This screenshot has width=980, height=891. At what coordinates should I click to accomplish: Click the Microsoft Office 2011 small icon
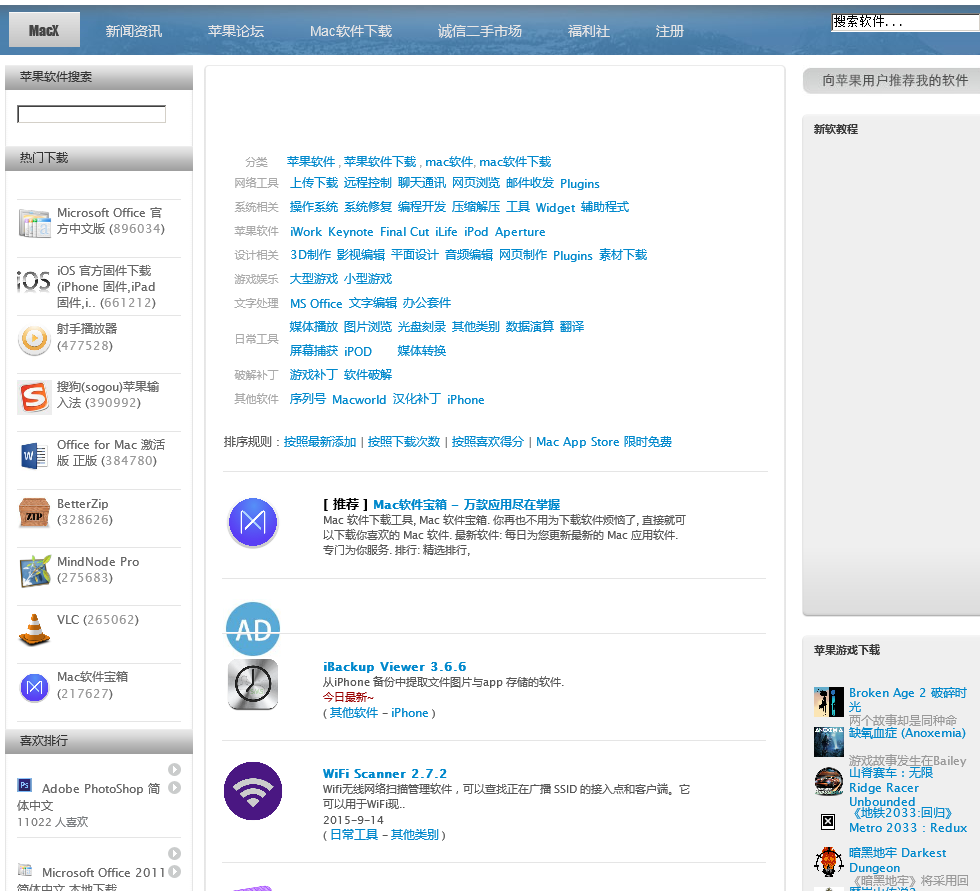24,869
